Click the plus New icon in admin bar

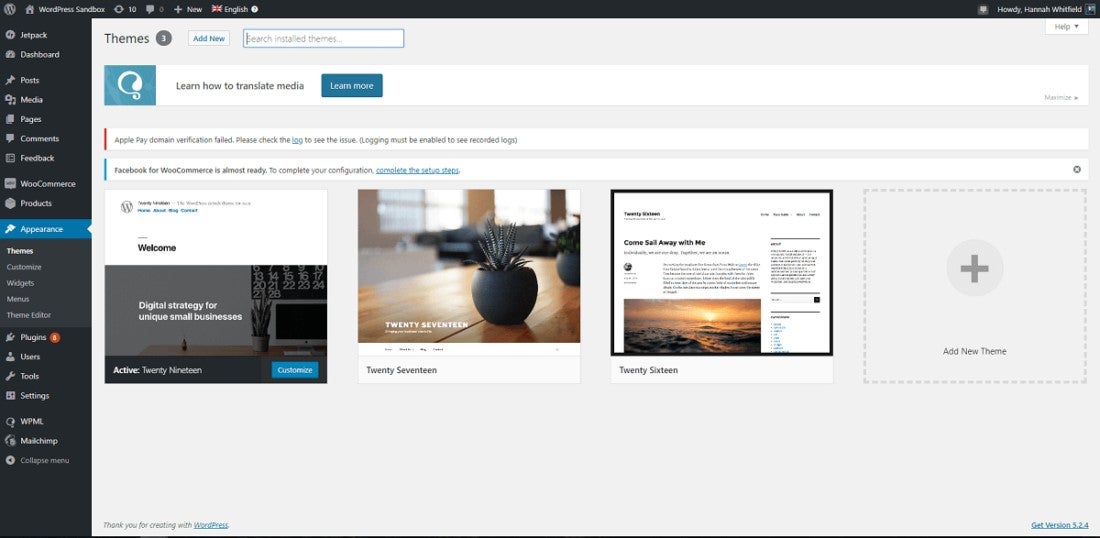click(x=177, y=9)
